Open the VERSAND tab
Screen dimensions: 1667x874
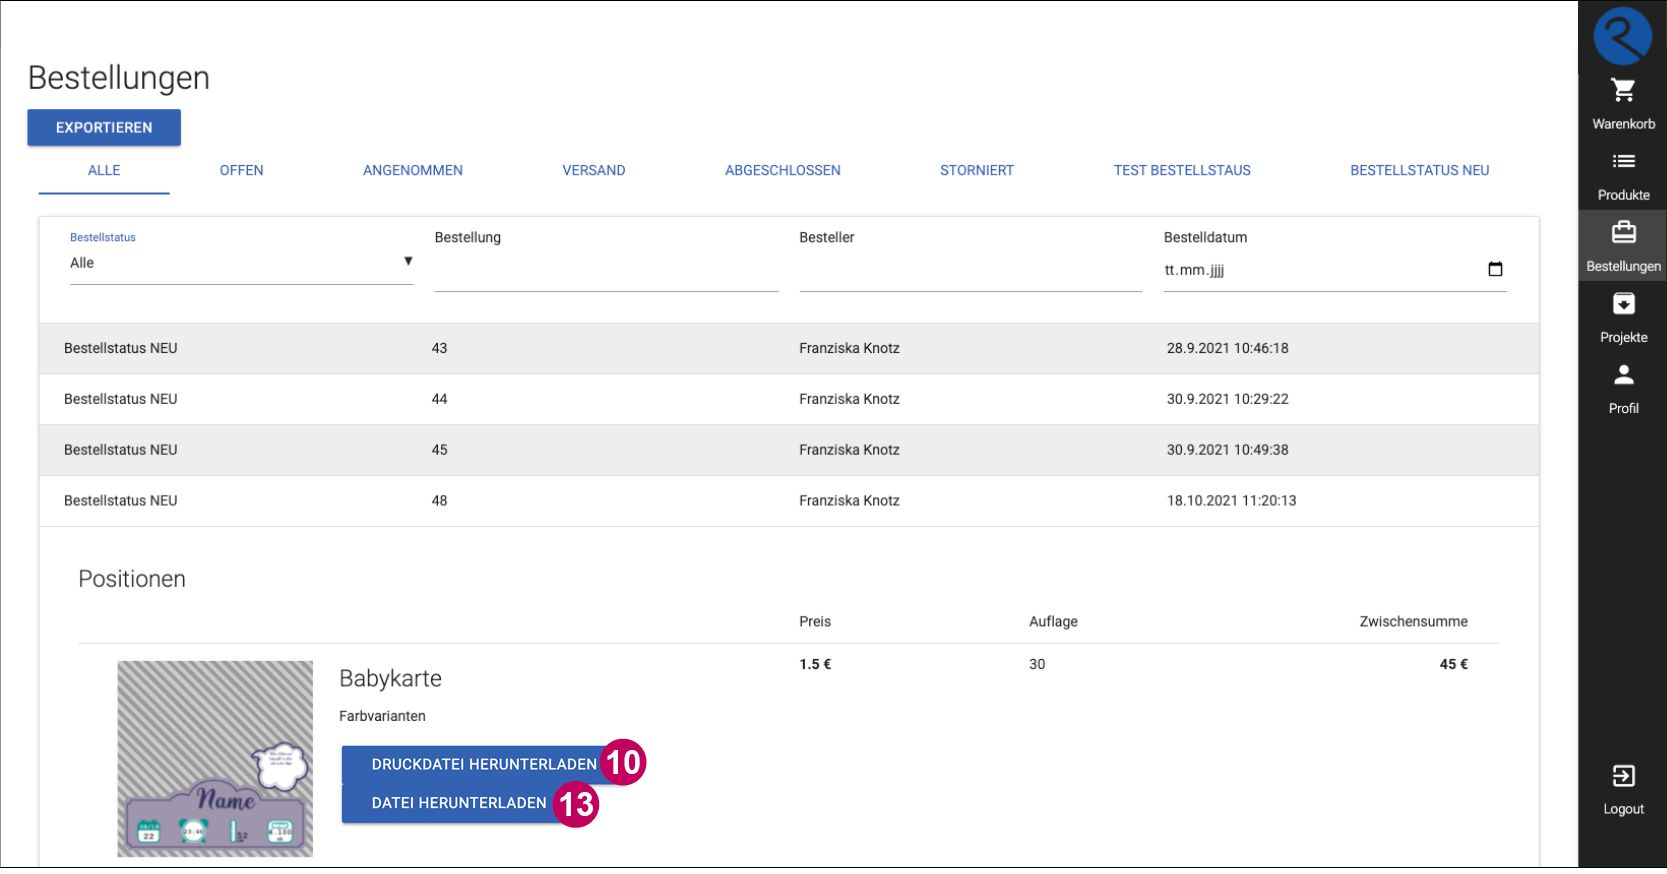[x=593, y=171]
